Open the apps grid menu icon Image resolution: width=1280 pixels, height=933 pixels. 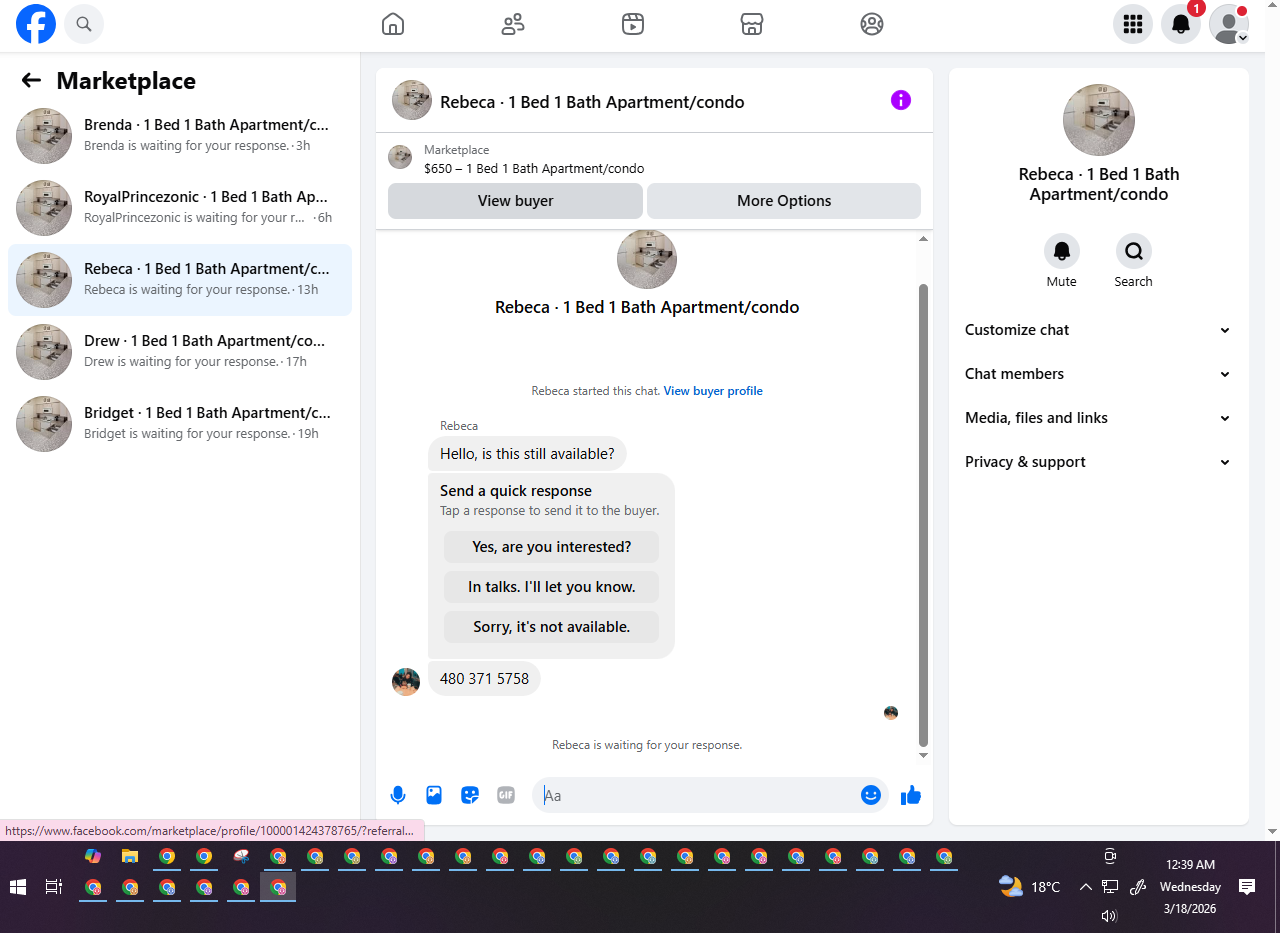pyautogui.click(x=1133, y=24)
